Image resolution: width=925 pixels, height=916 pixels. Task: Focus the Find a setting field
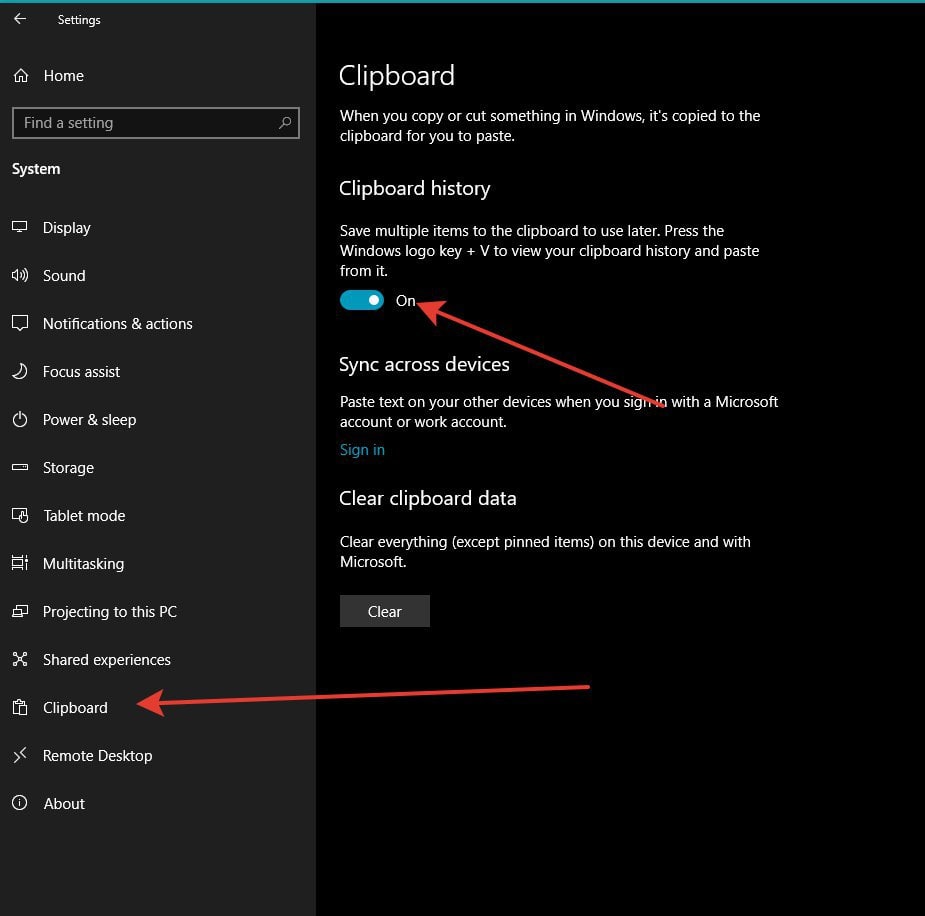[x=156, y=123]
